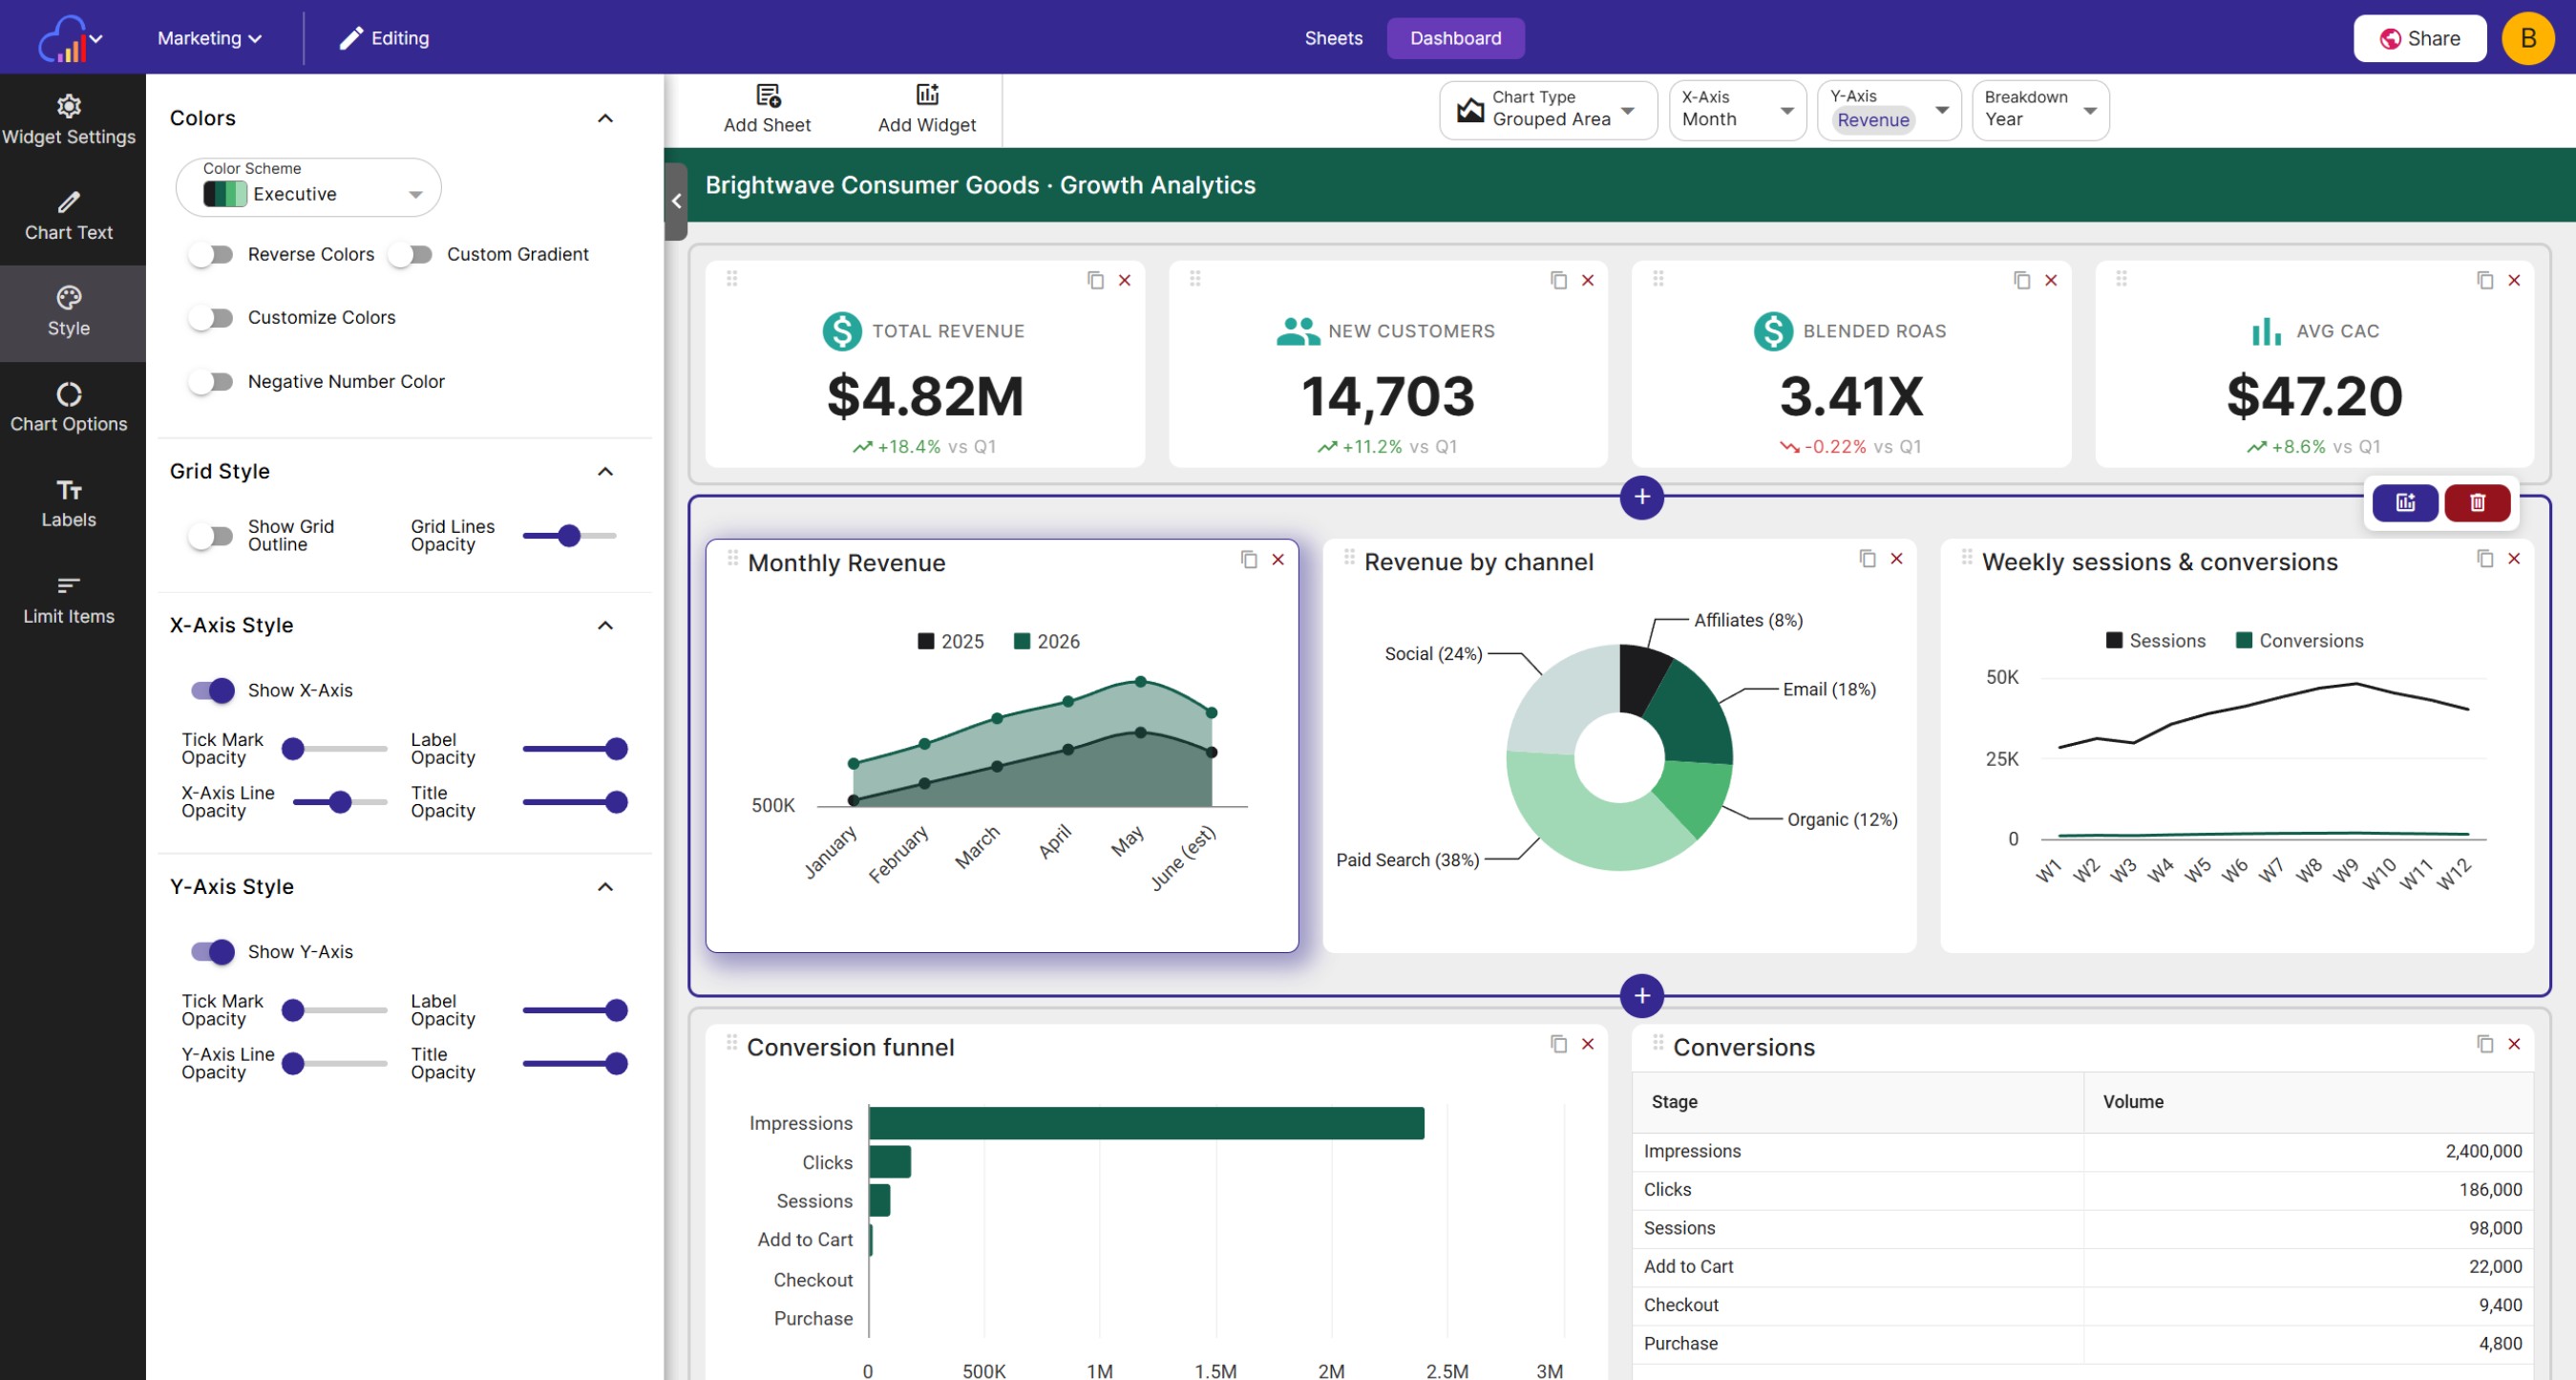Add a row below the charts row
2576x1380 pixels.
(x=1641, y=995)
